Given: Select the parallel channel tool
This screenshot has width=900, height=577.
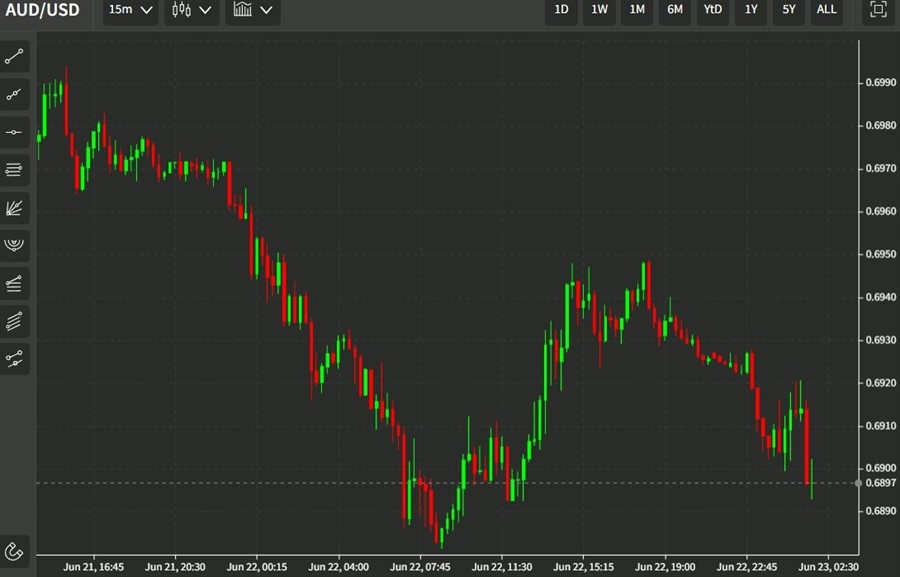Looking at the screenshot, I should click(x=14, y=321).
